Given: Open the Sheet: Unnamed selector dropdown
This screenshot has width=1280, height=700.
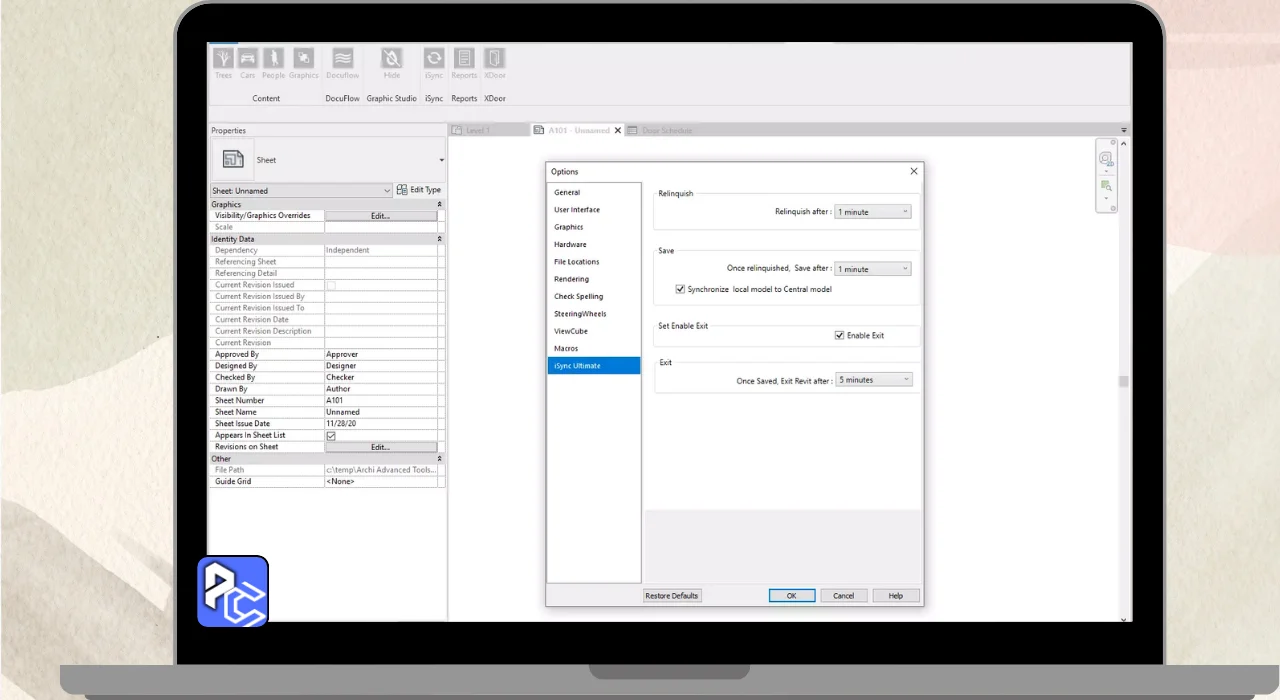Looking at the screenshot, I should (x=301, y=190).
